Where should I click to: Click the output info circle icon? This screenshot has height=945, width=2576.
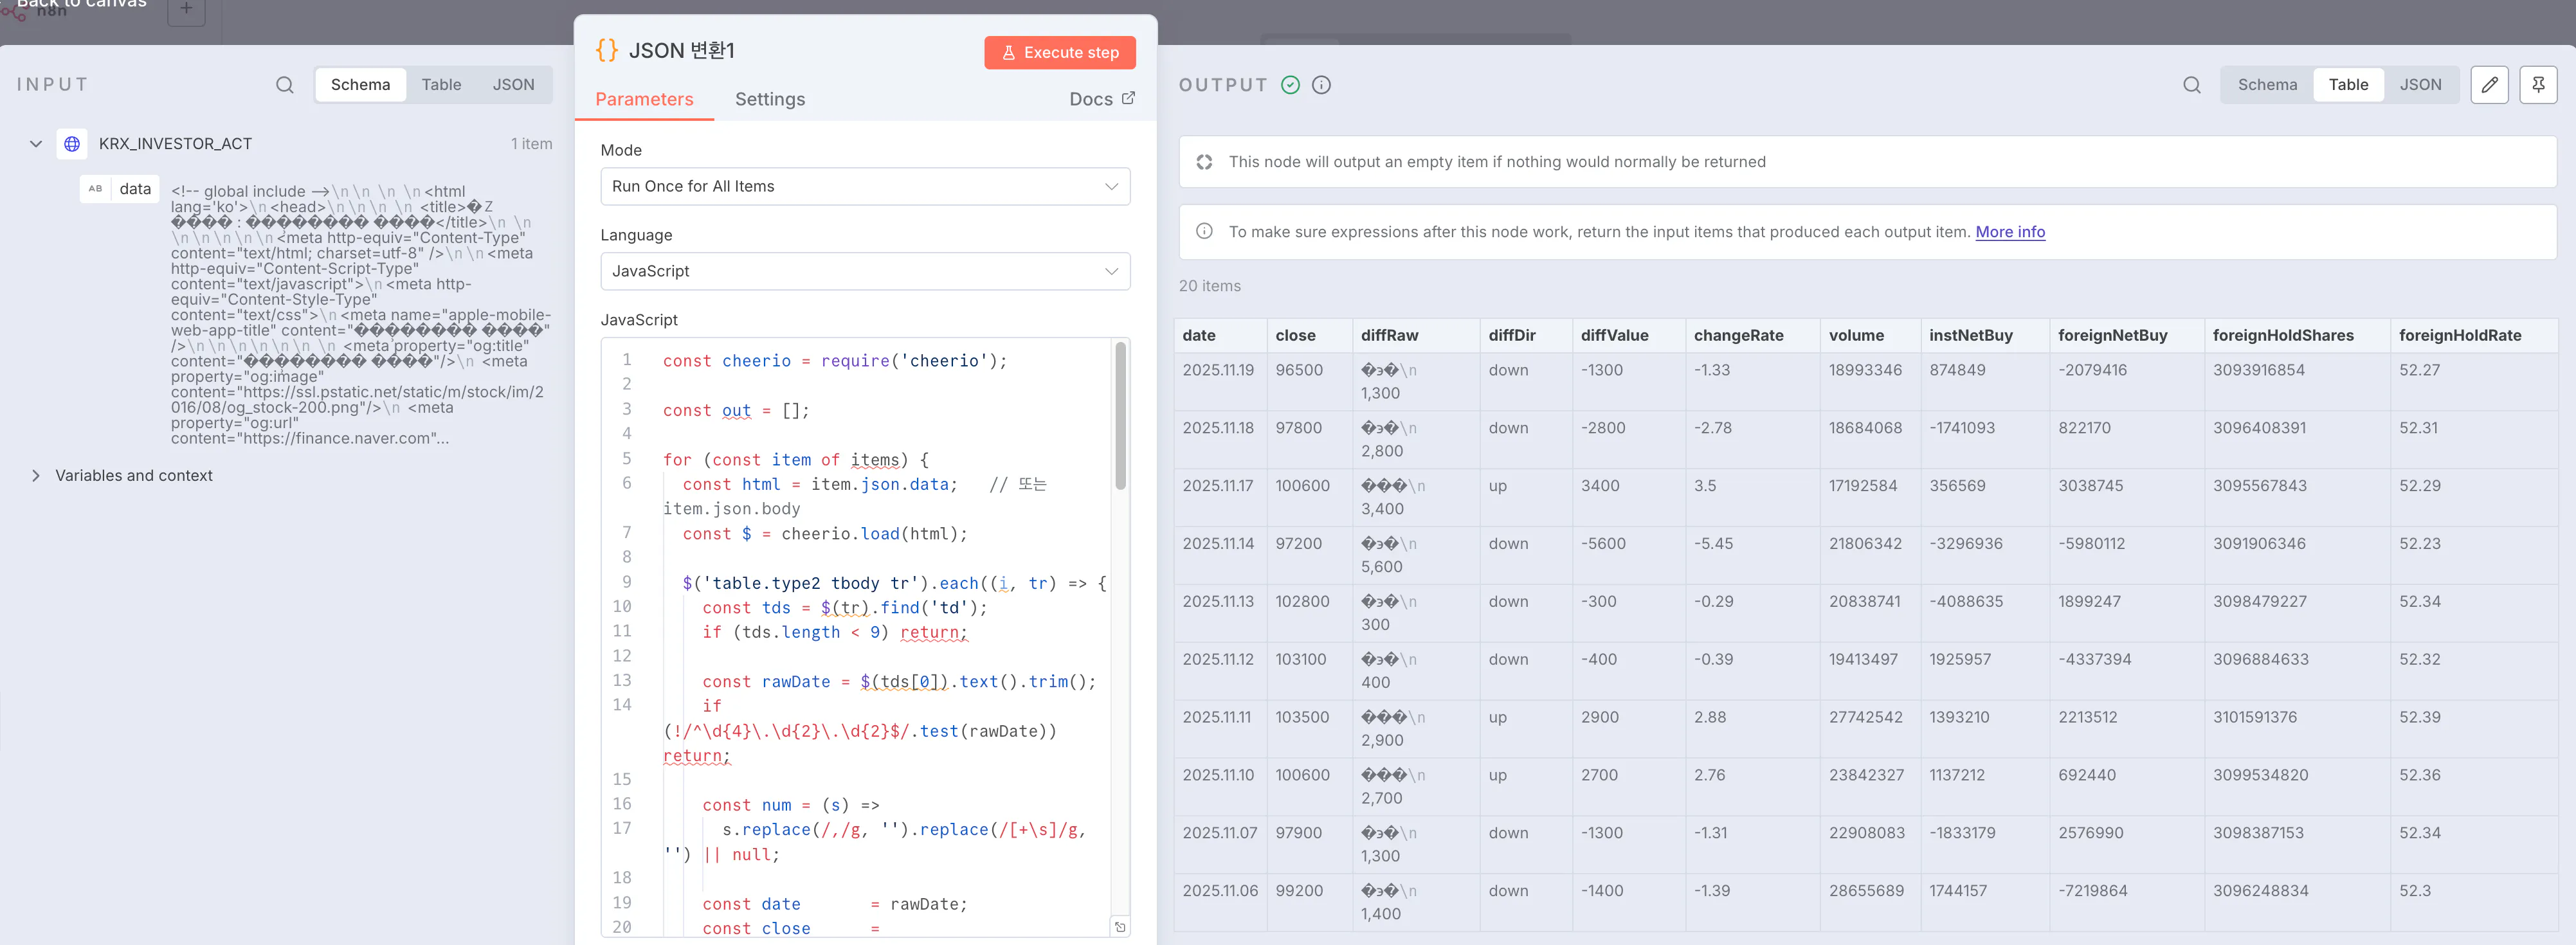point(1321,85)
